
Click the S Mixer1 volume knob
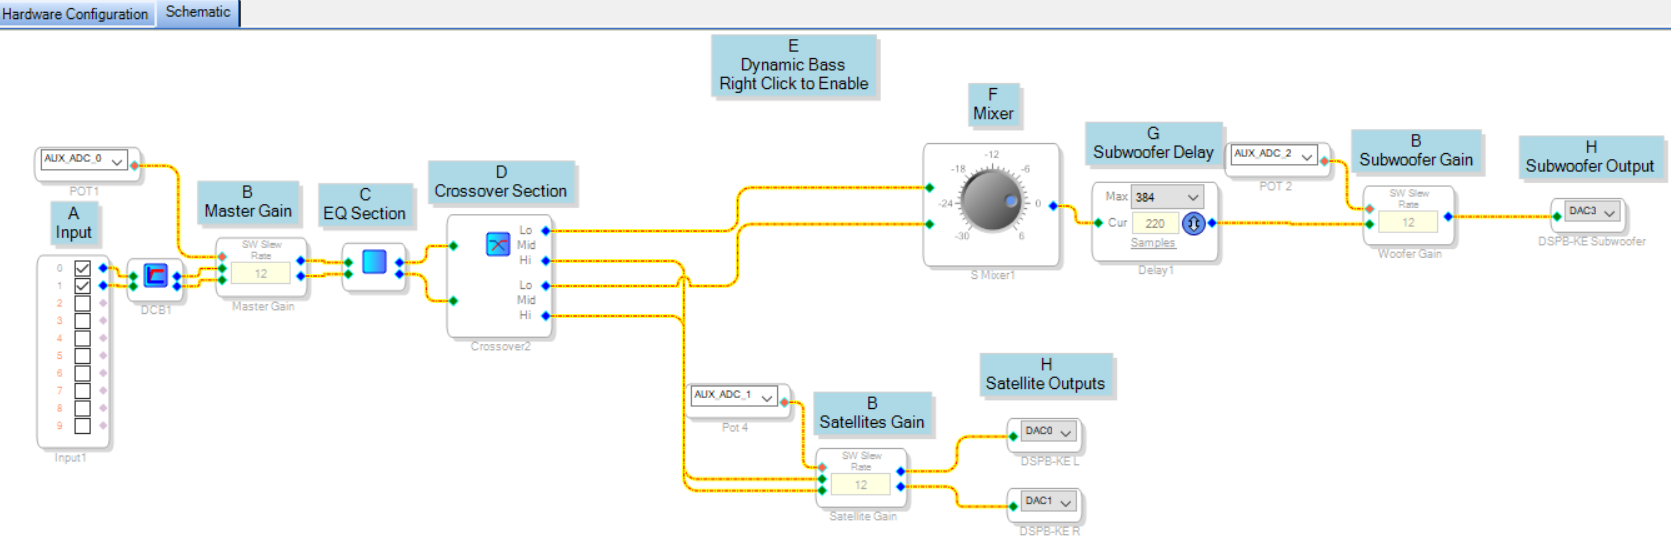click(991, 201)
